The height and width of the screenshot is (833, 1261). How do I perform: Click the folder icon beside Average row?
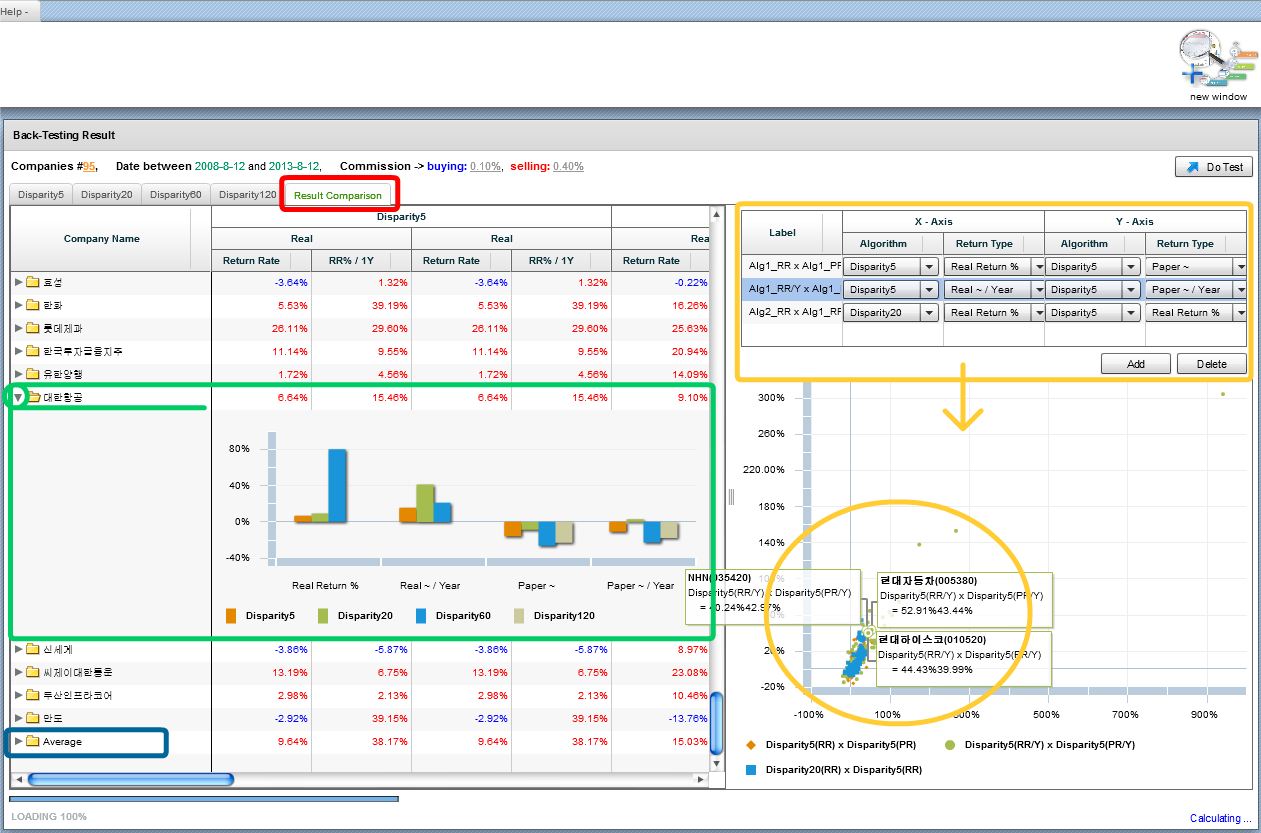point(33,742)
